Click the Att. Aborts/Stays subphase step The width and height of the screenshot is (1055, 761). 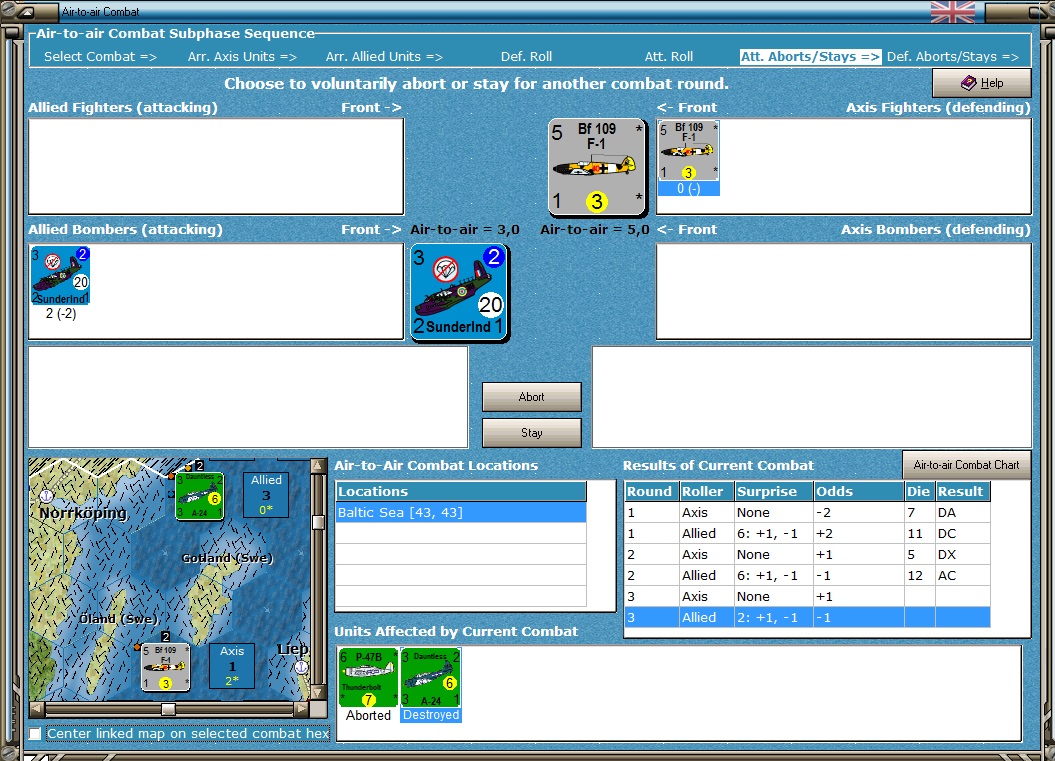pos(810,57)
